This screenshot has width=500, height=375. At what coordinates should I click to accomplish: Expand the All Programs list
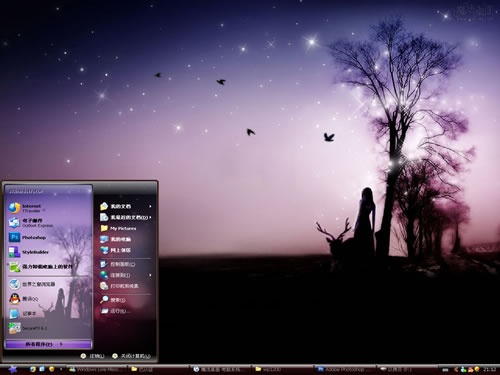[49, 344]
